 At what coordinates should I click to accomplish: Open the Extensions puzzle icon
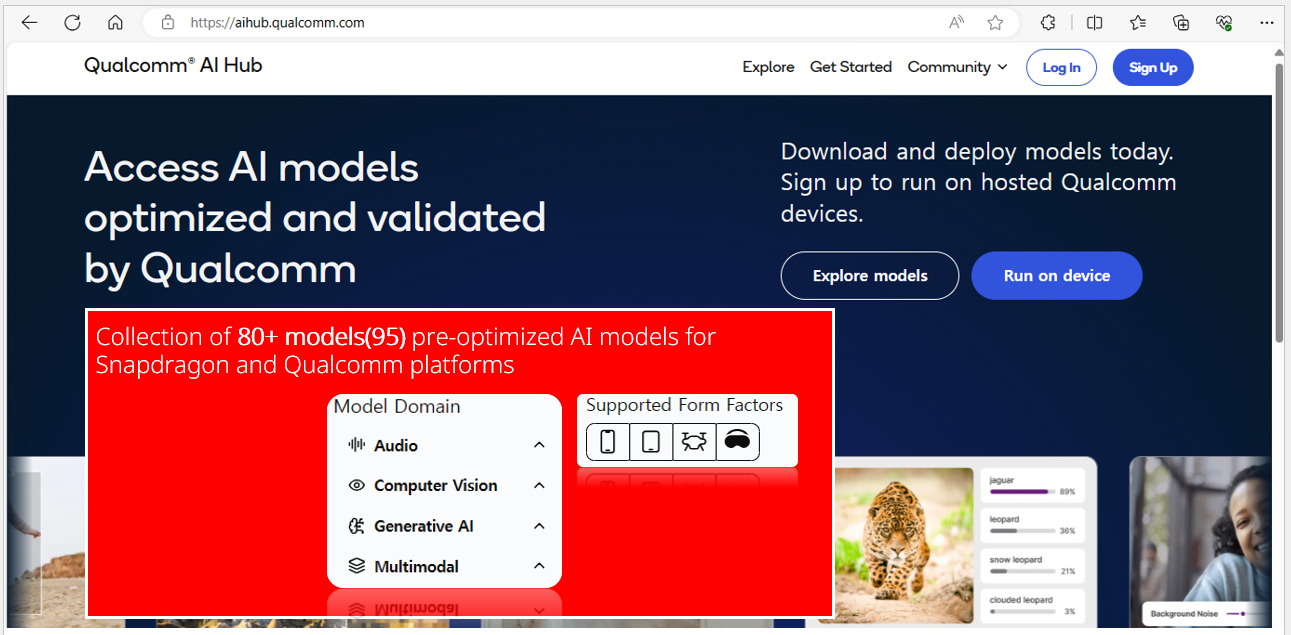click(1048, 22)
